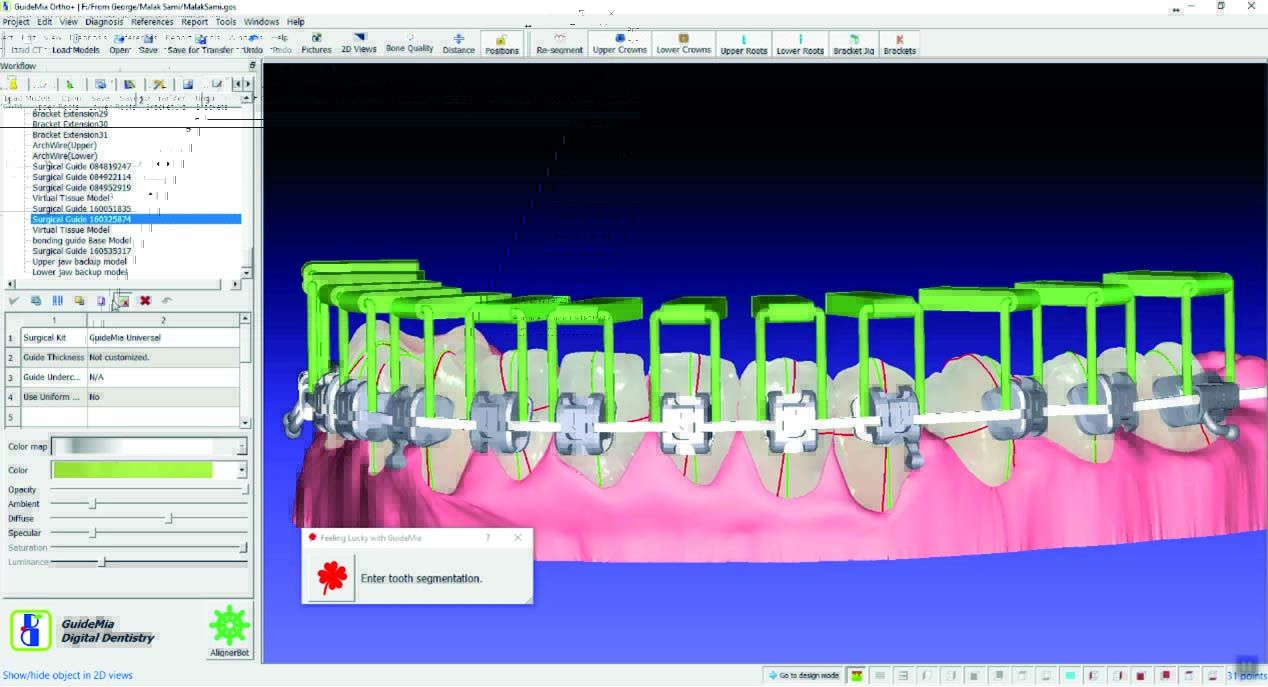Click the red clover Feeling Lucky icon

coord(331,578)
